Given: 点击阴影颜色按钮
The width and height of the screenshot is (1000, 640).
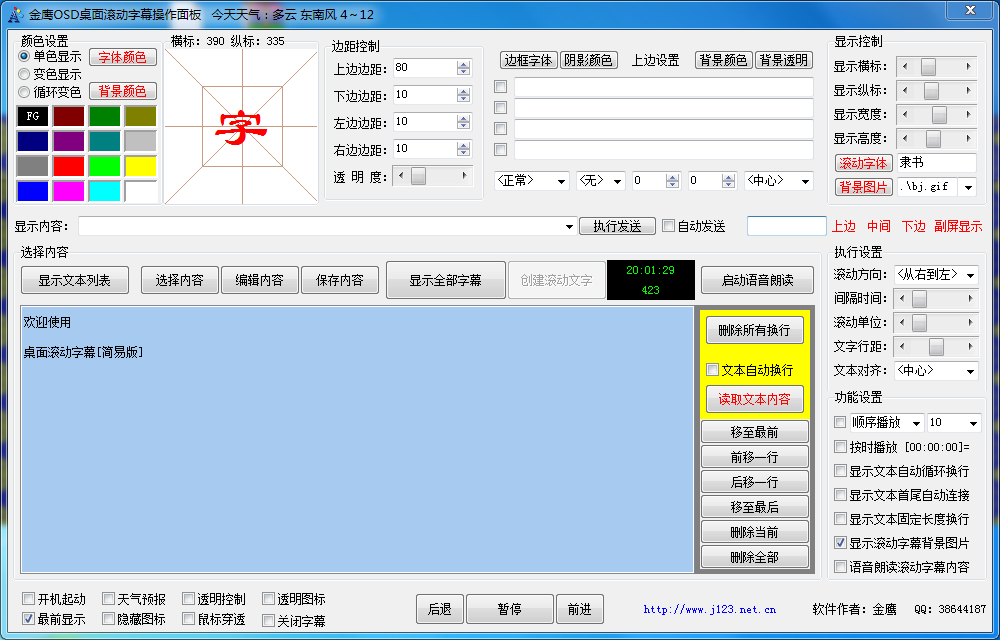Looking at the screenshot, I should click(589, 59).
